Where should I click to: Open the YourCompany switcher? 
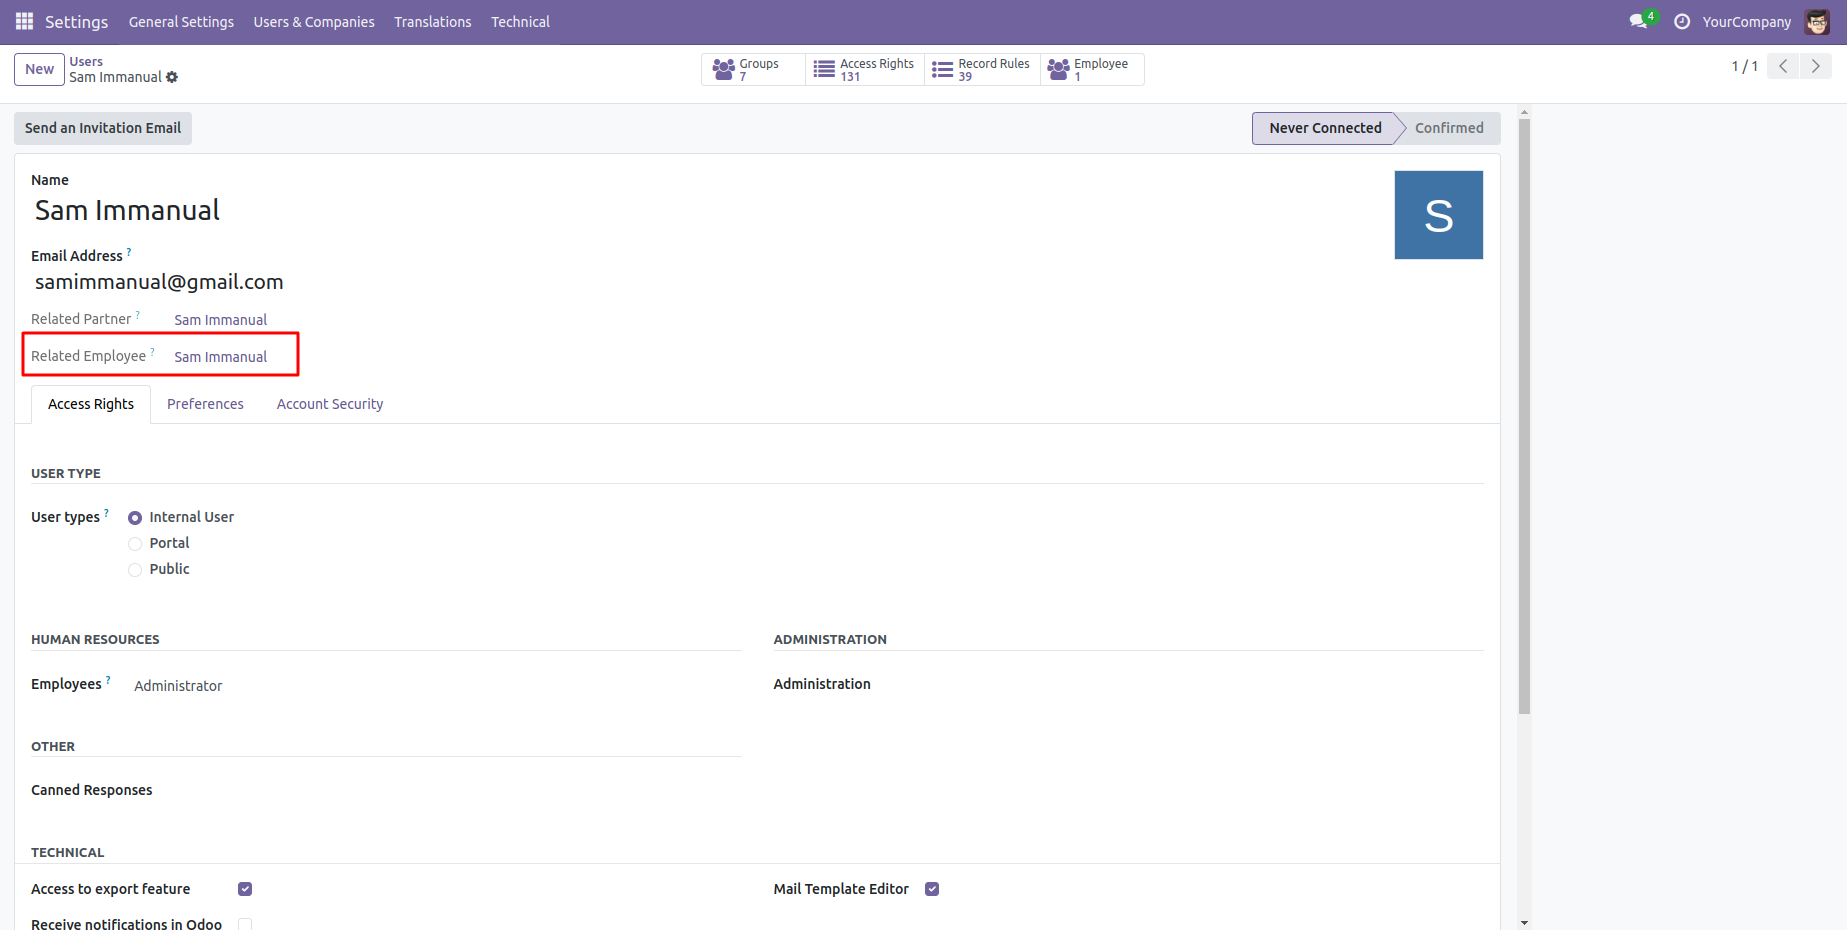(x=1746, y=21)
